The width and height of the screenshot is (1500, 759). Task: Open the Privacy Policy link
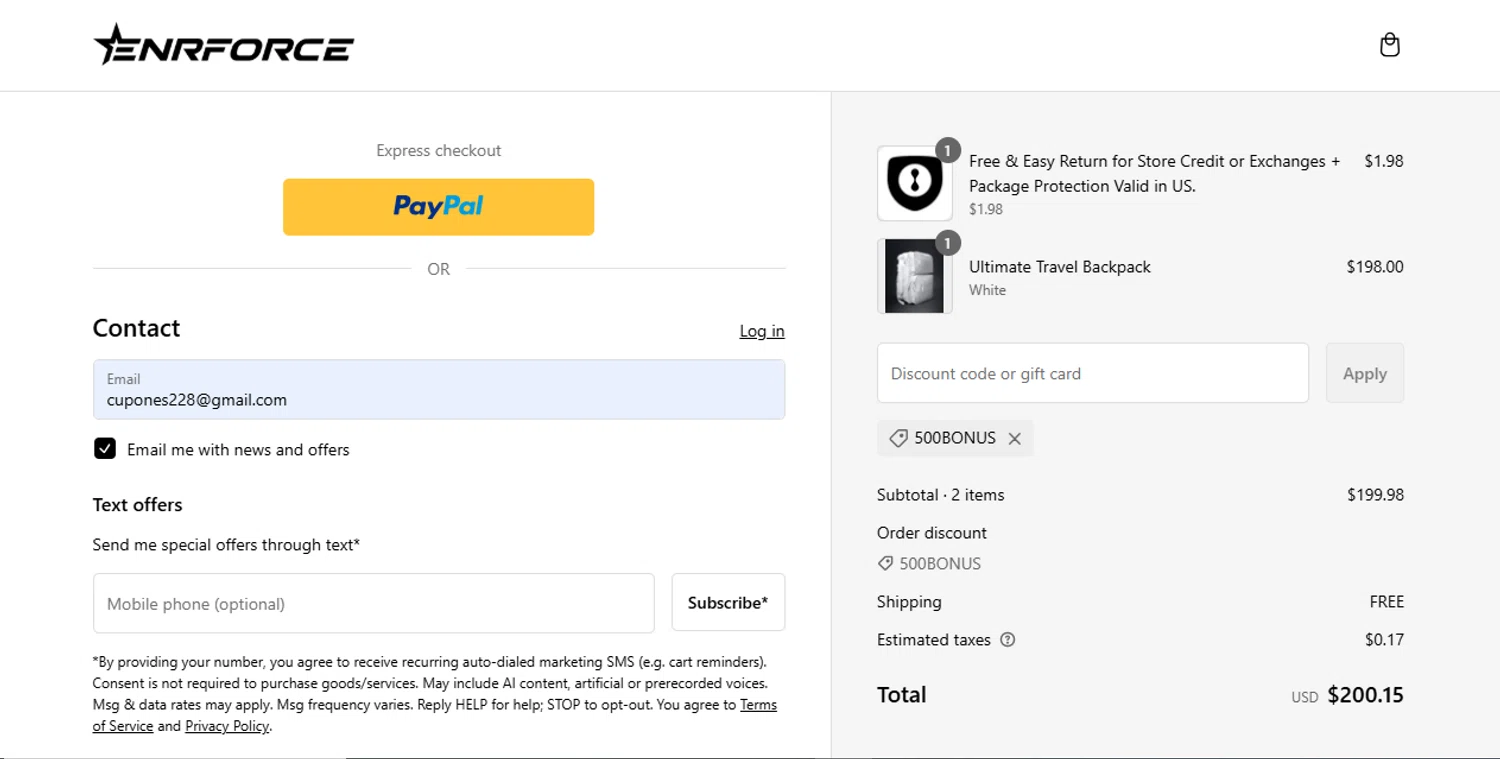tap(227, 726)
